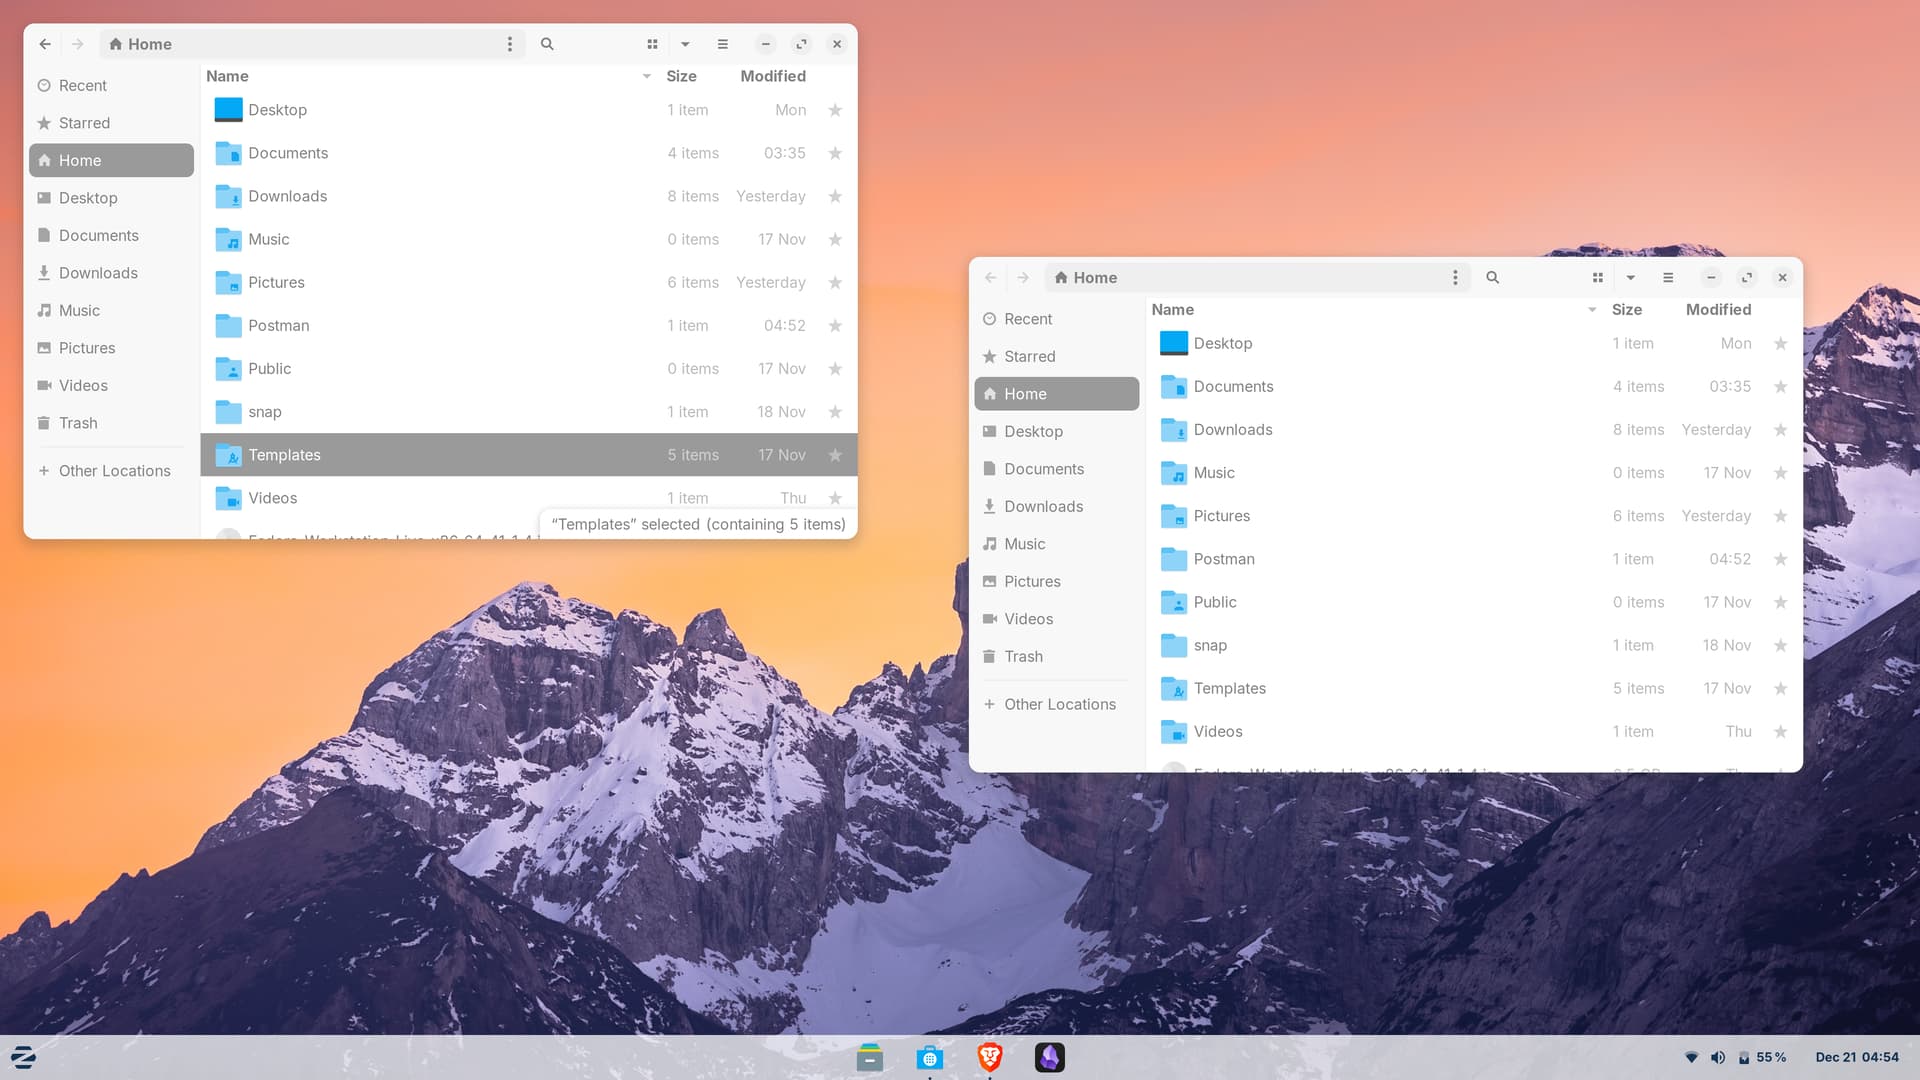Open the Zorin menu from the taskbar

(x=22, y=1057)
